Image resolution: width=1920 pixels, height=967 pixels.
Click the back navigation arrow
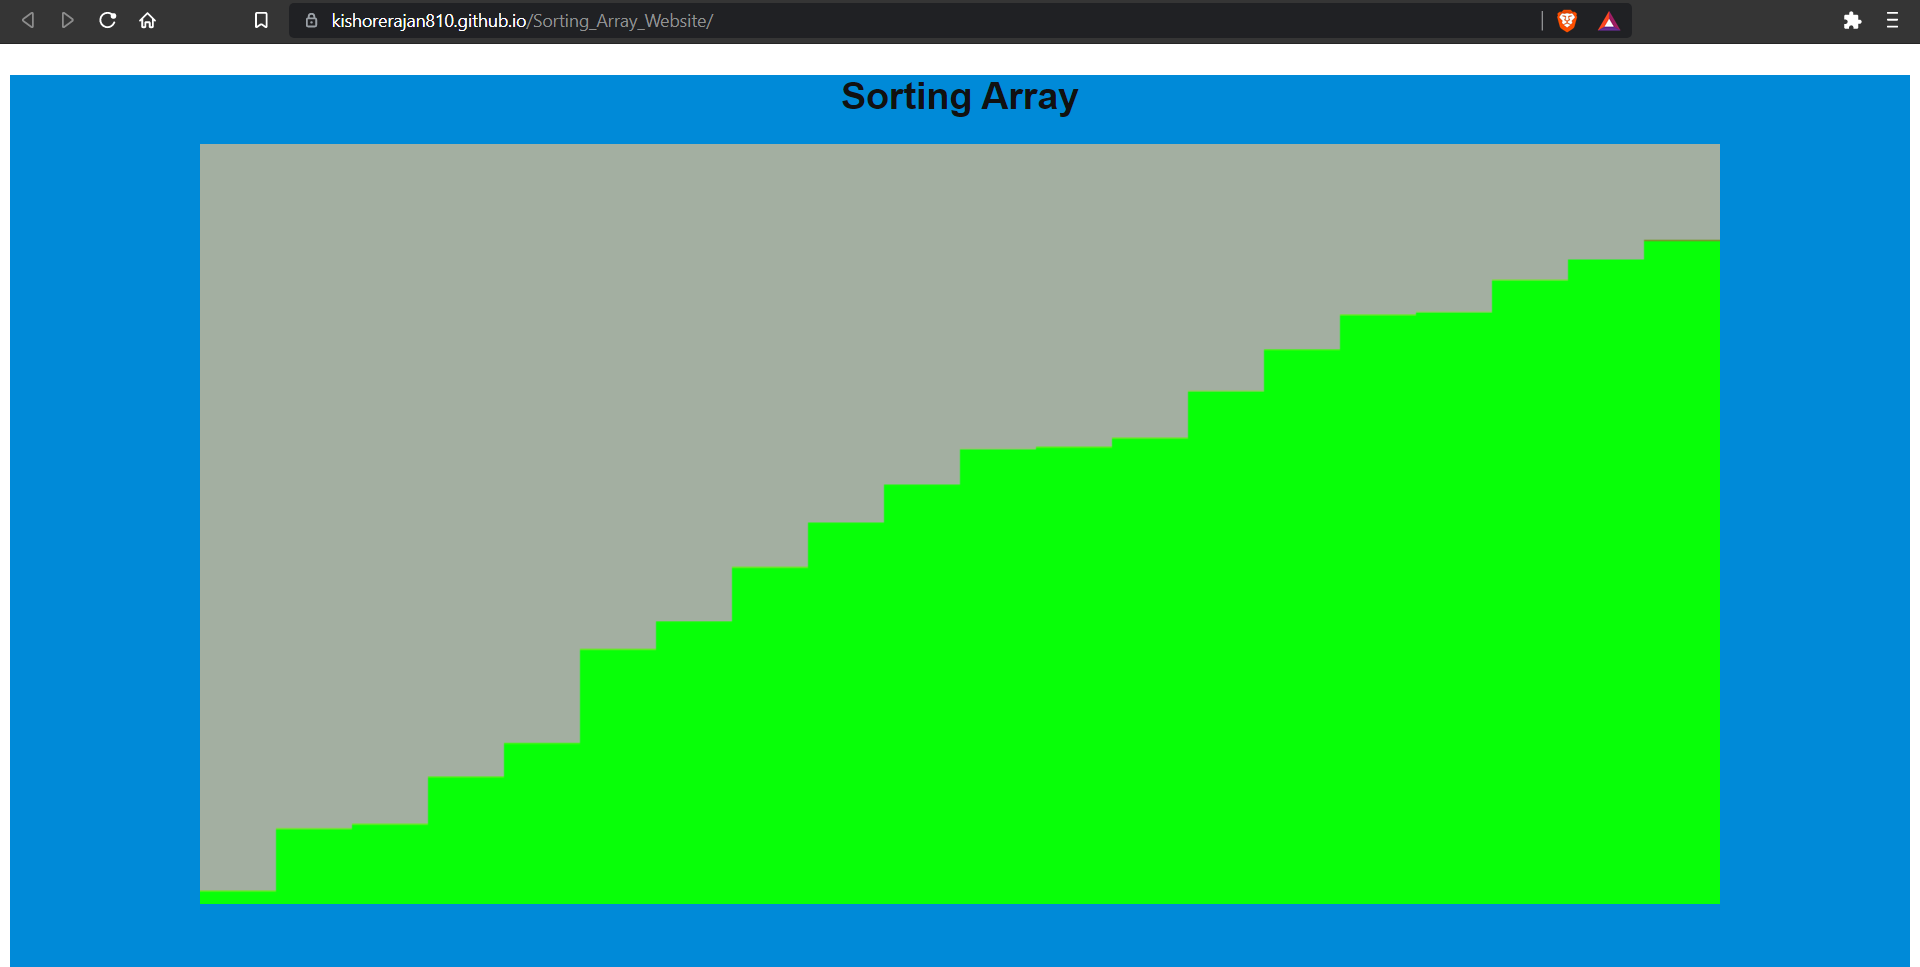point(27,20)
